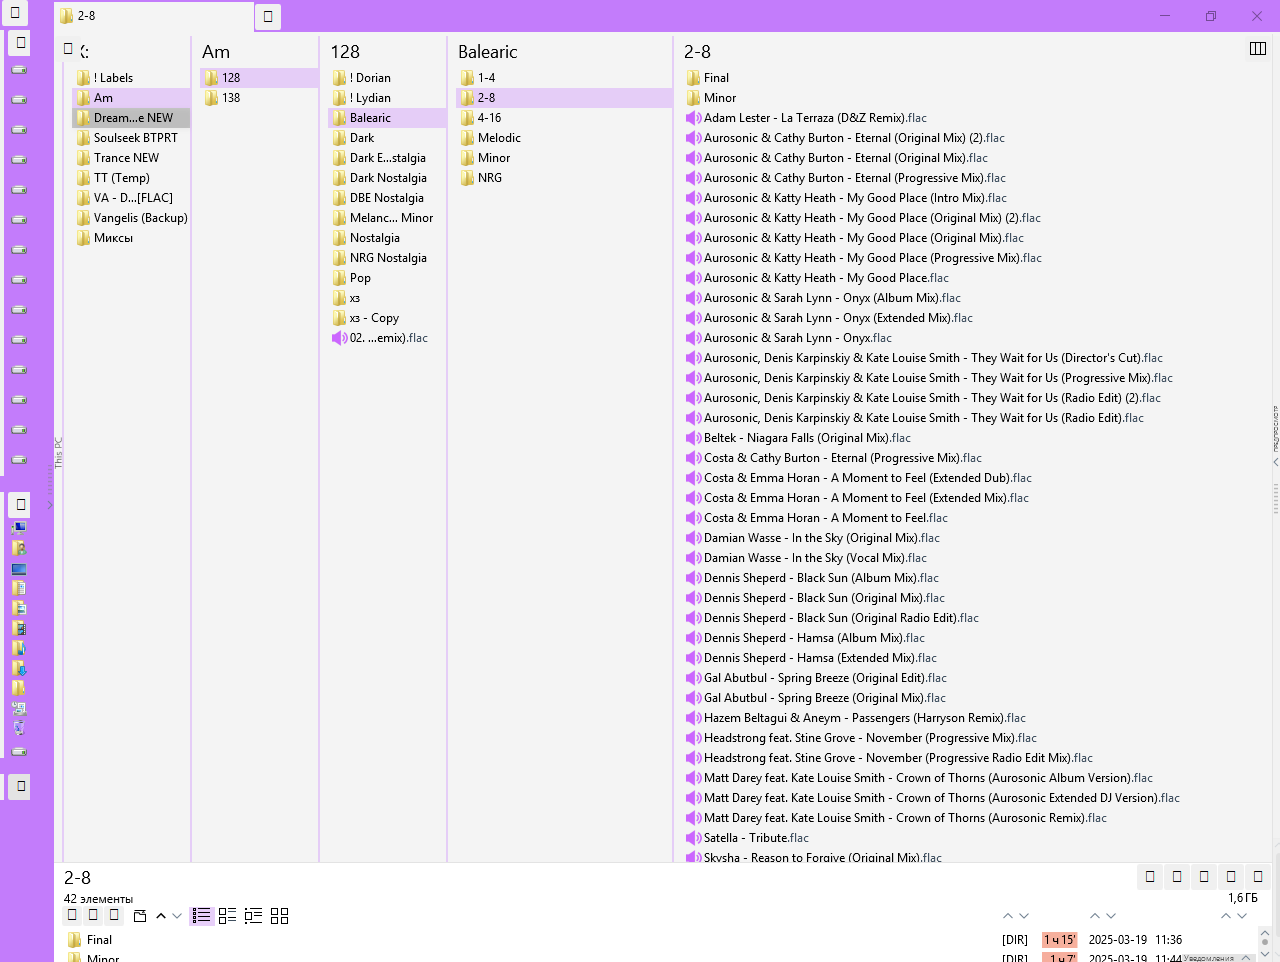Open the Final folder in the bottom list
The height and width of the screenshot is (962, 1280).
point(99,940)
